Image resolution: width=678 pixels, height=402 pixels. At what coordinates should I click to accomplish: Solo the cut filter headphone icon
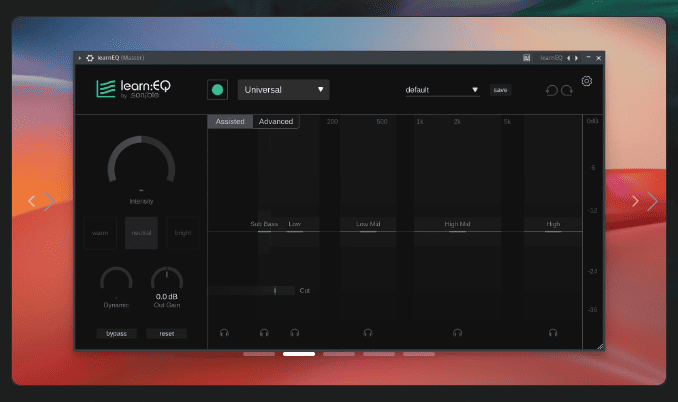point(224,333)
